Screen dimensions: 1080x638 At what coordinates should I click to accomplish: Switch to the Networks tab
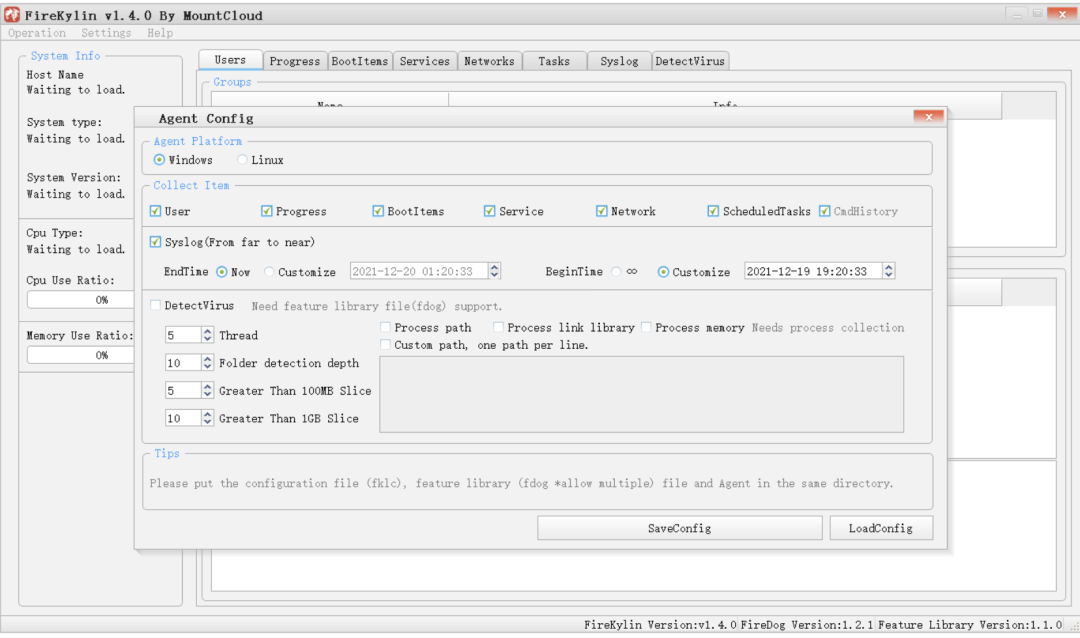click(489, 61)
